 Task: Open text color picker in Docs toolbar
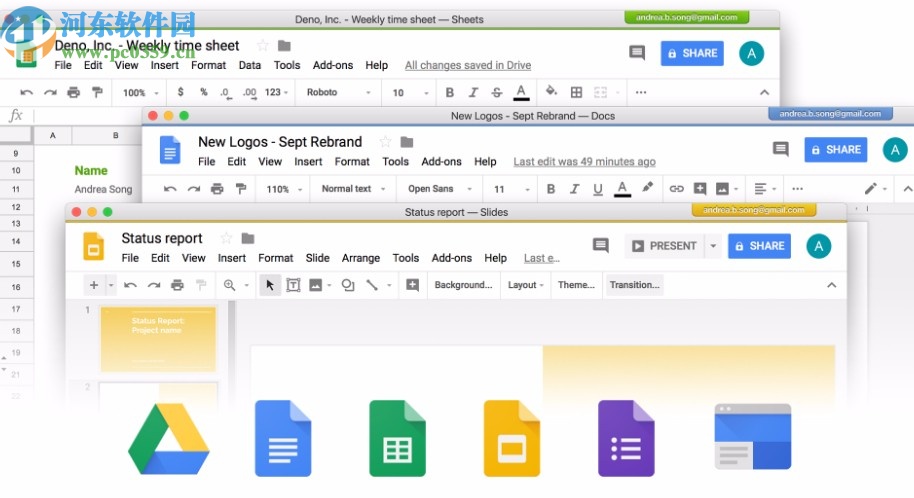pyautogui.click(x=623, y=188)
